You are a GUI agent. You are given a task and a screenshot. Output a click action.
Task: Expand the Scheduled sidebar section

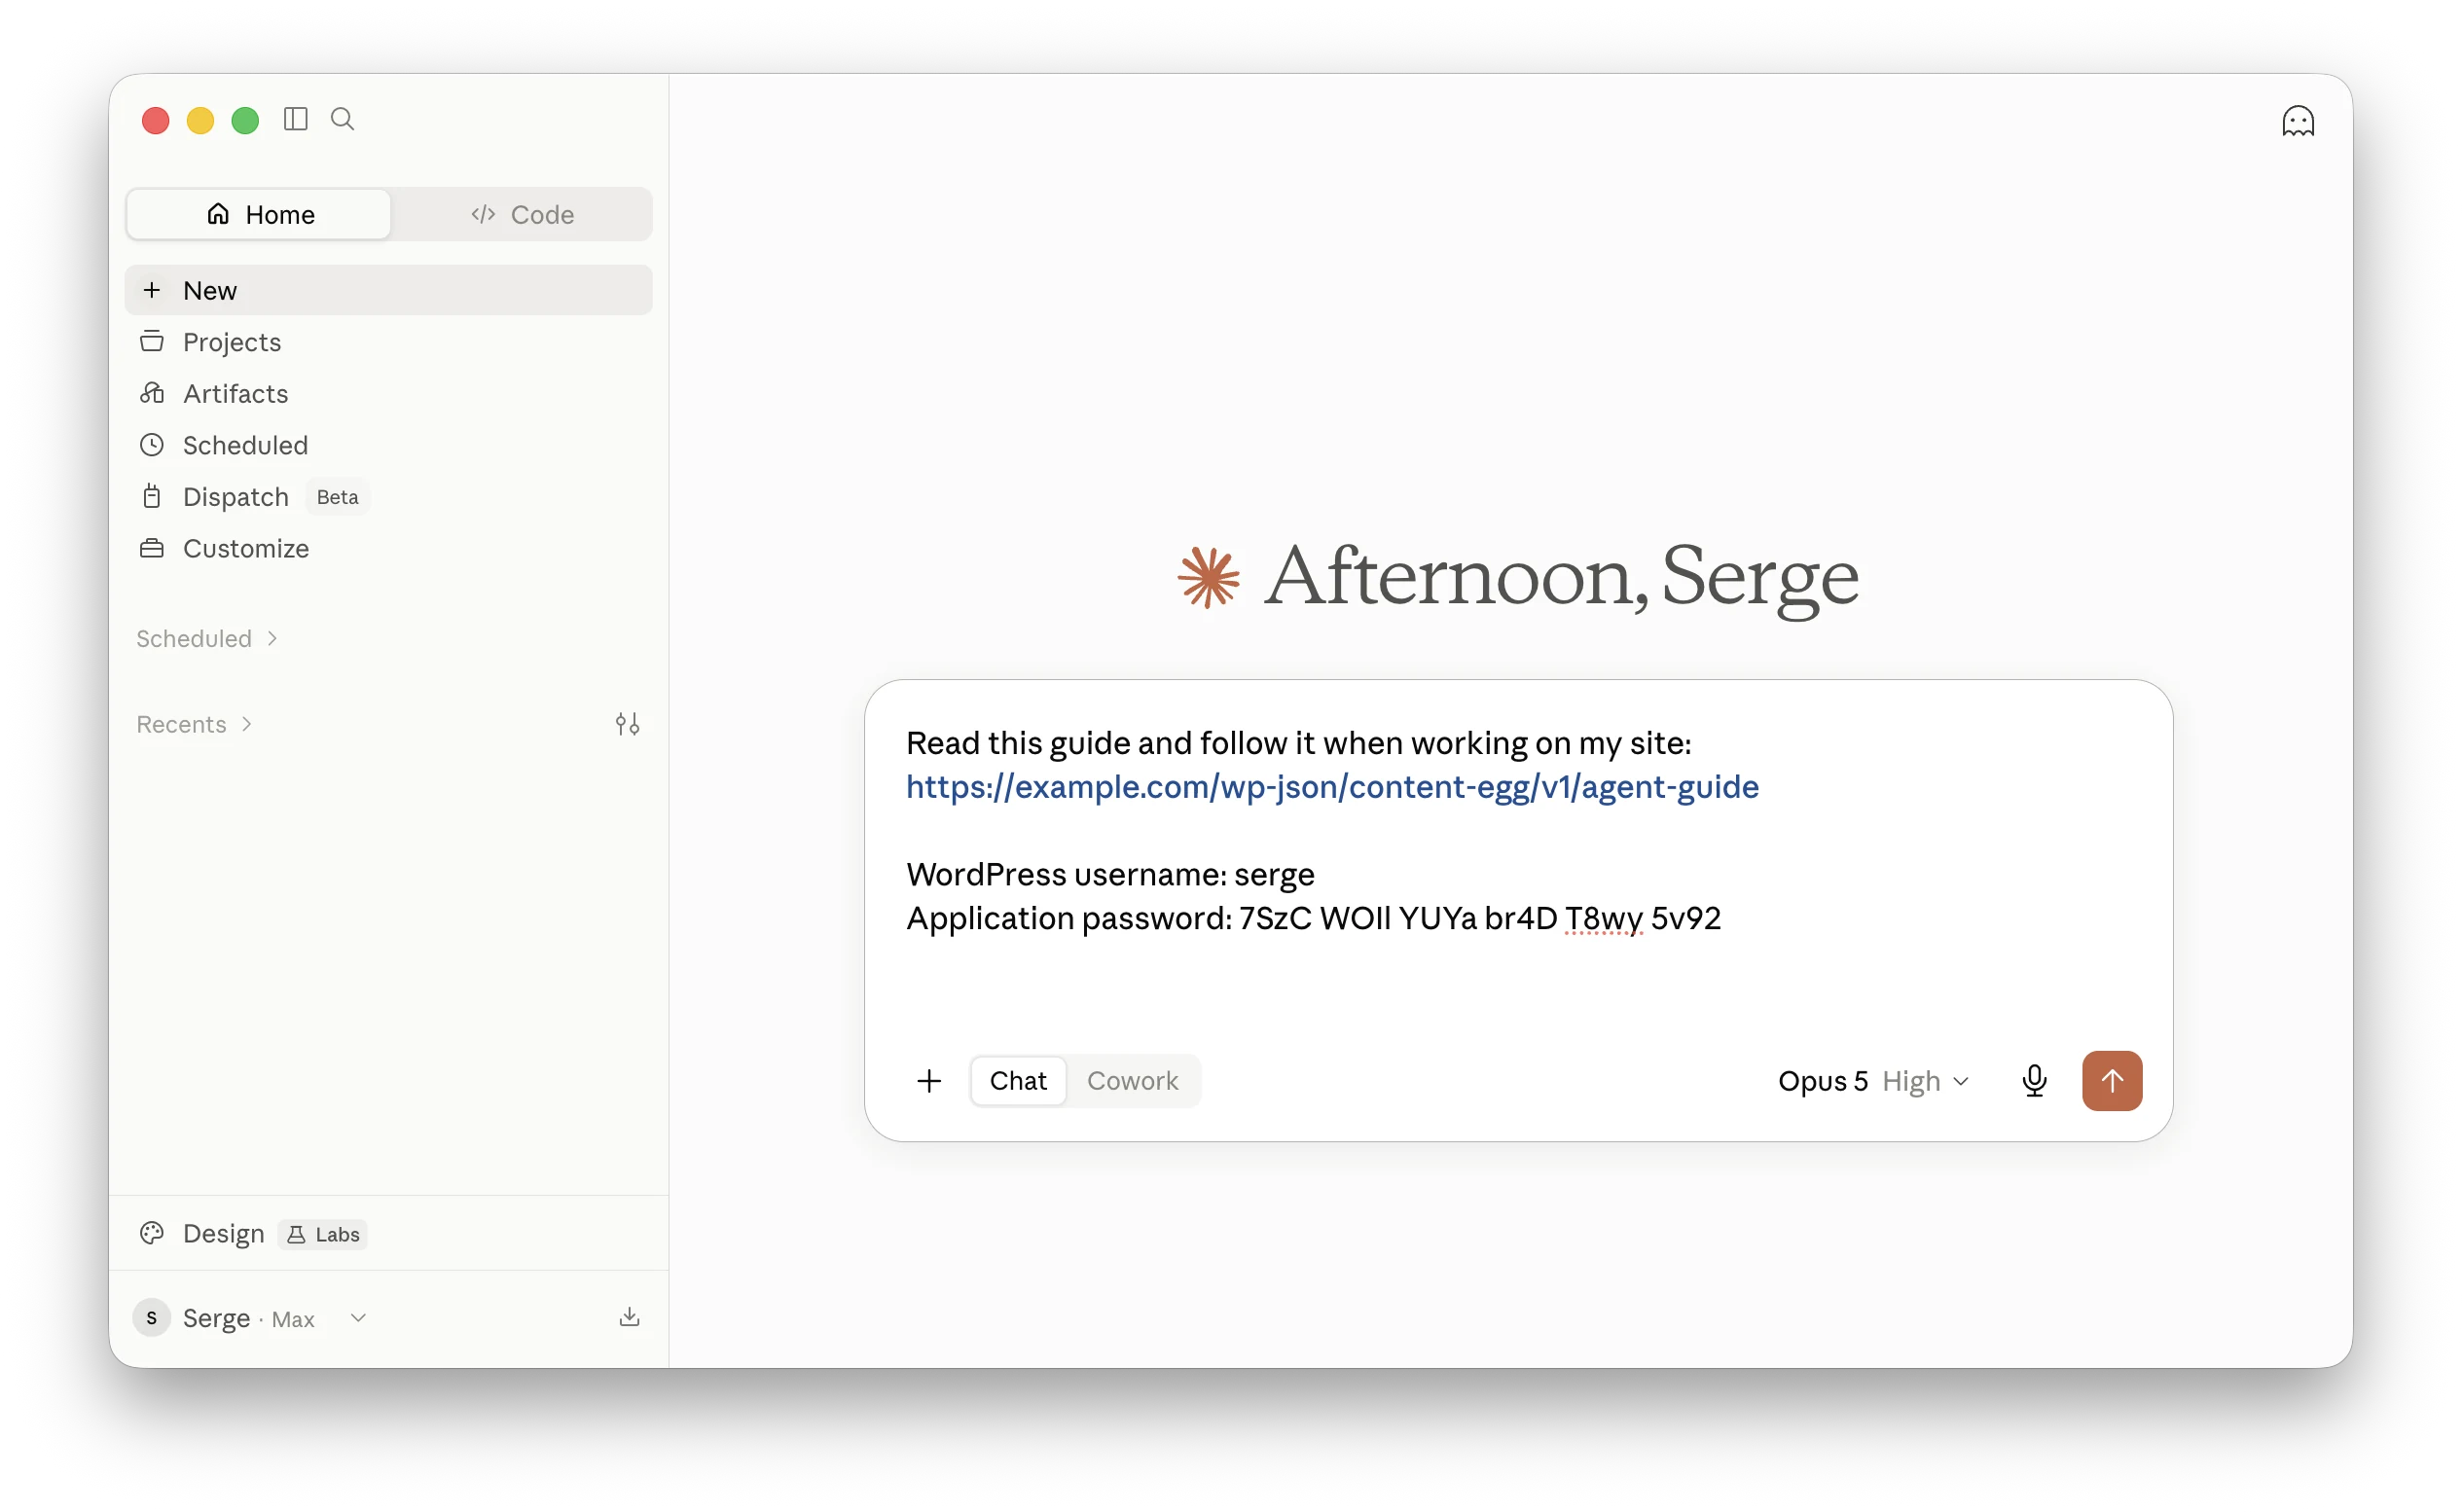[x=206, y=638]
